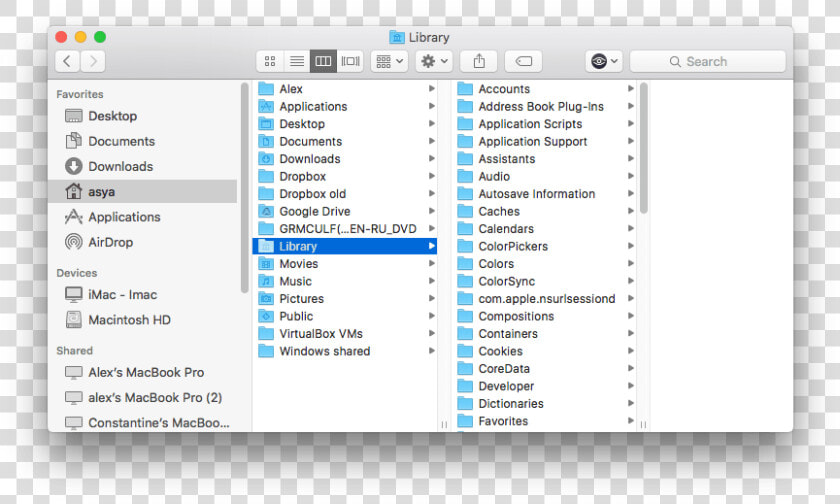The image size is (840, 504).
Task: Go back with the left arrow button
Action: 67,61
